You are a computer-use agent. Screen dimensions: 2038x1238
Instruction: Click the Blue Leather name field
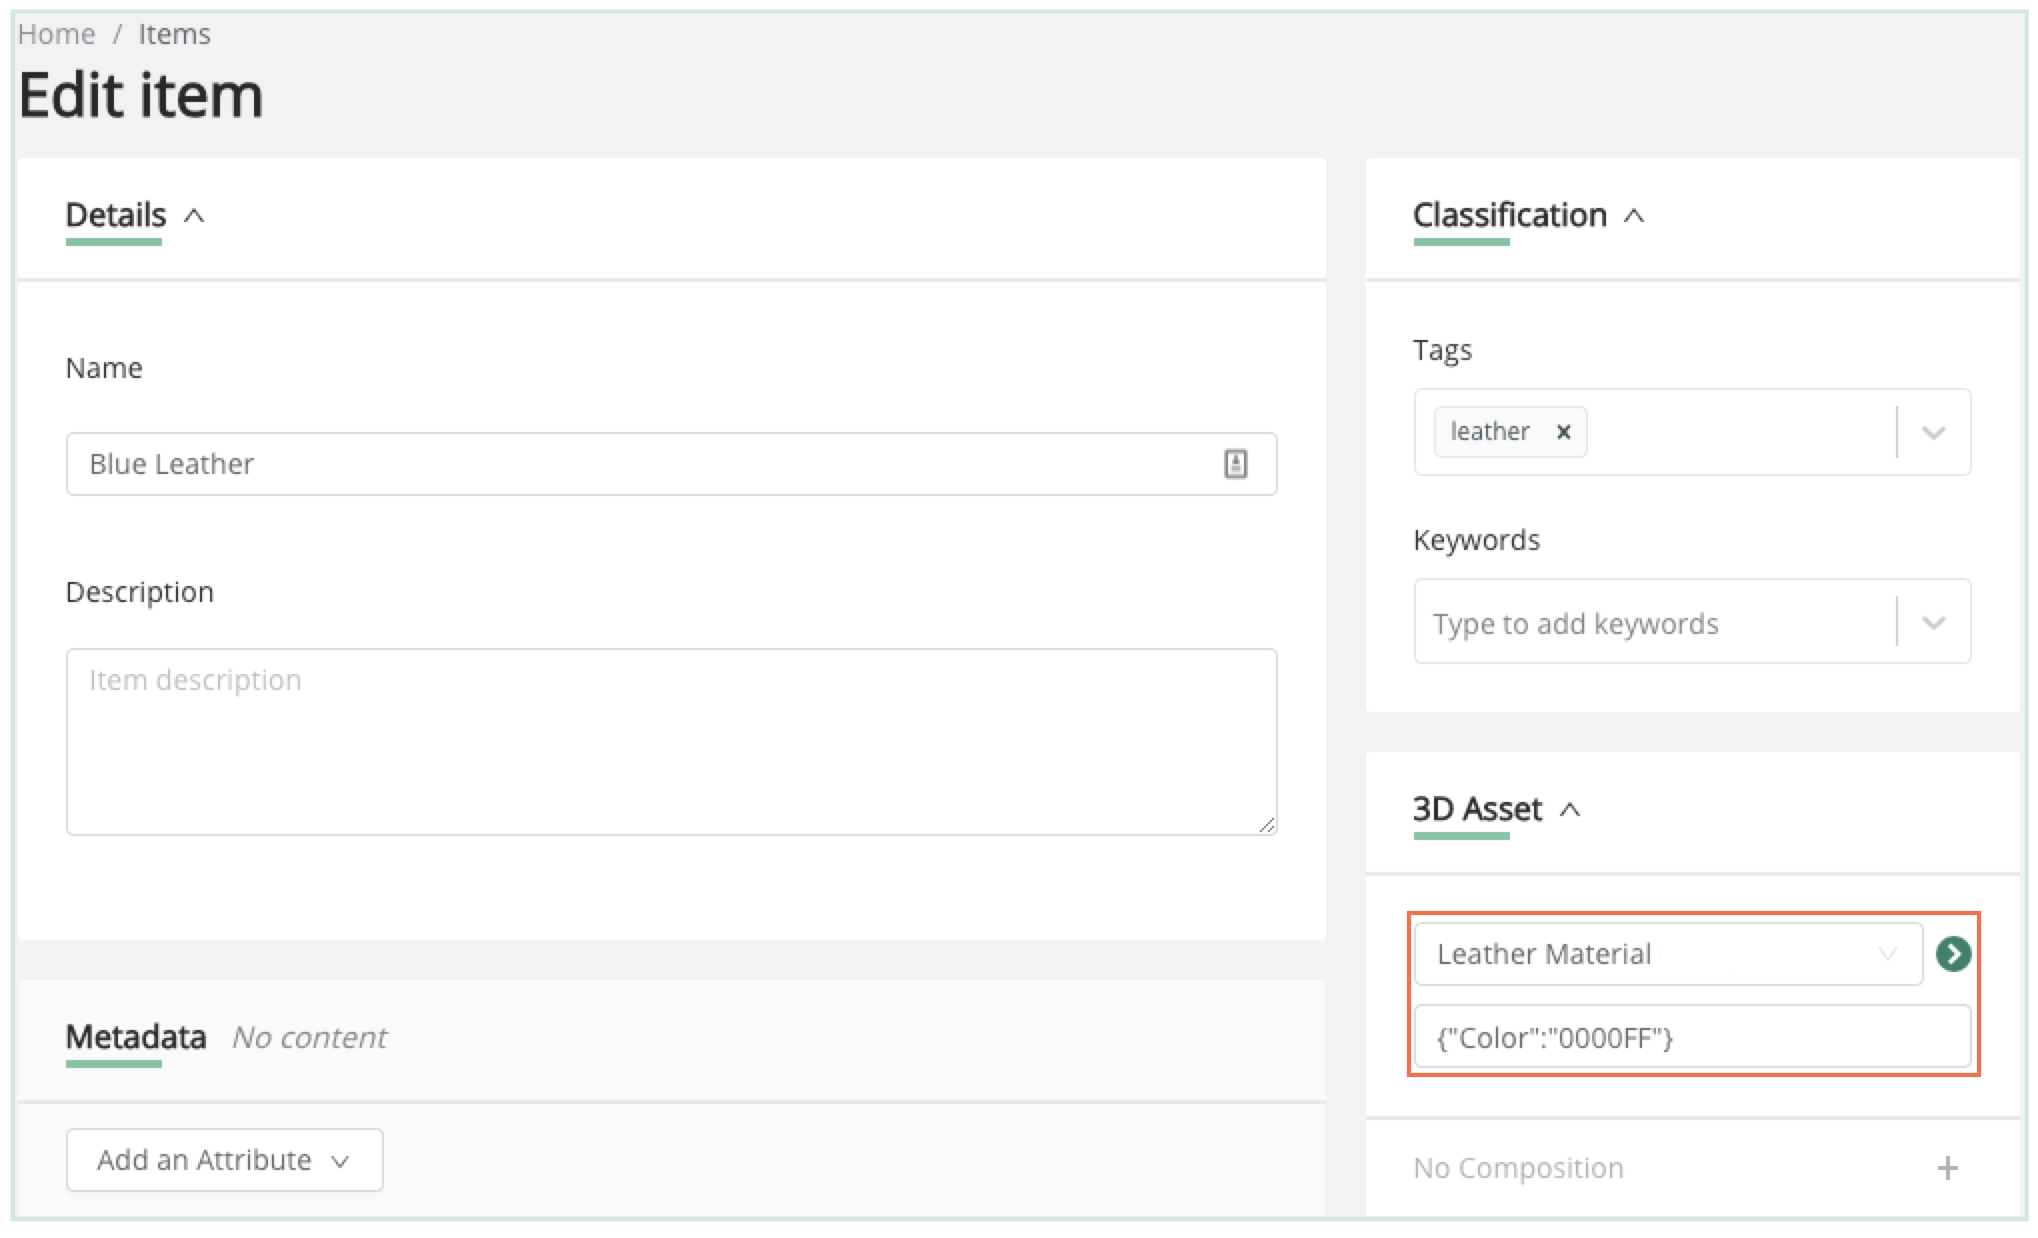[x=640, y=464]
